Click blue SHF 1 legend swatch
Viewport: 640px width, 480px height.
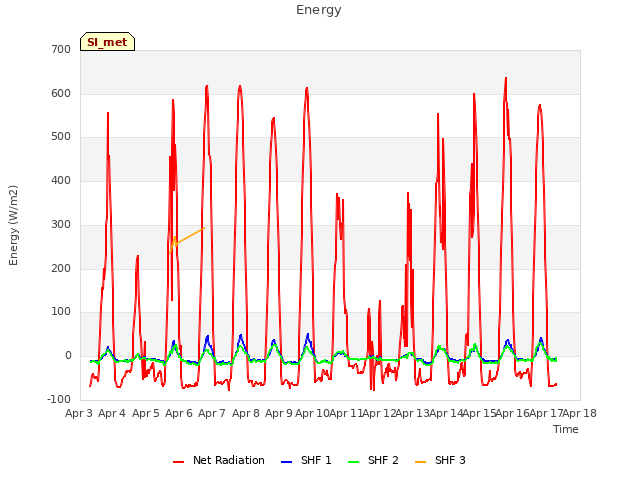pos(287,462)
